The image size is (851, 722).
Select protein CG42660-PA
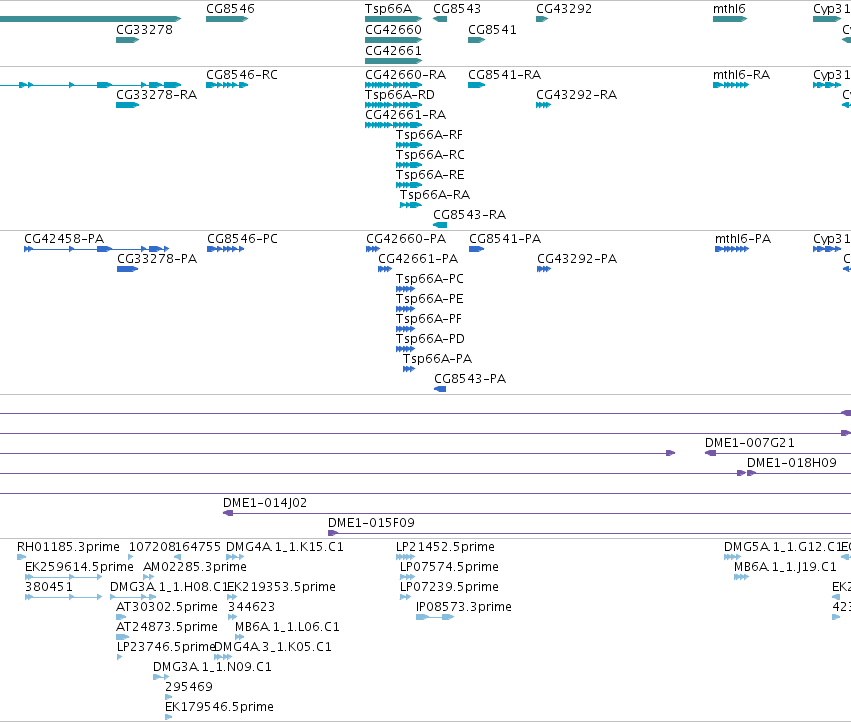pos(373,249)
